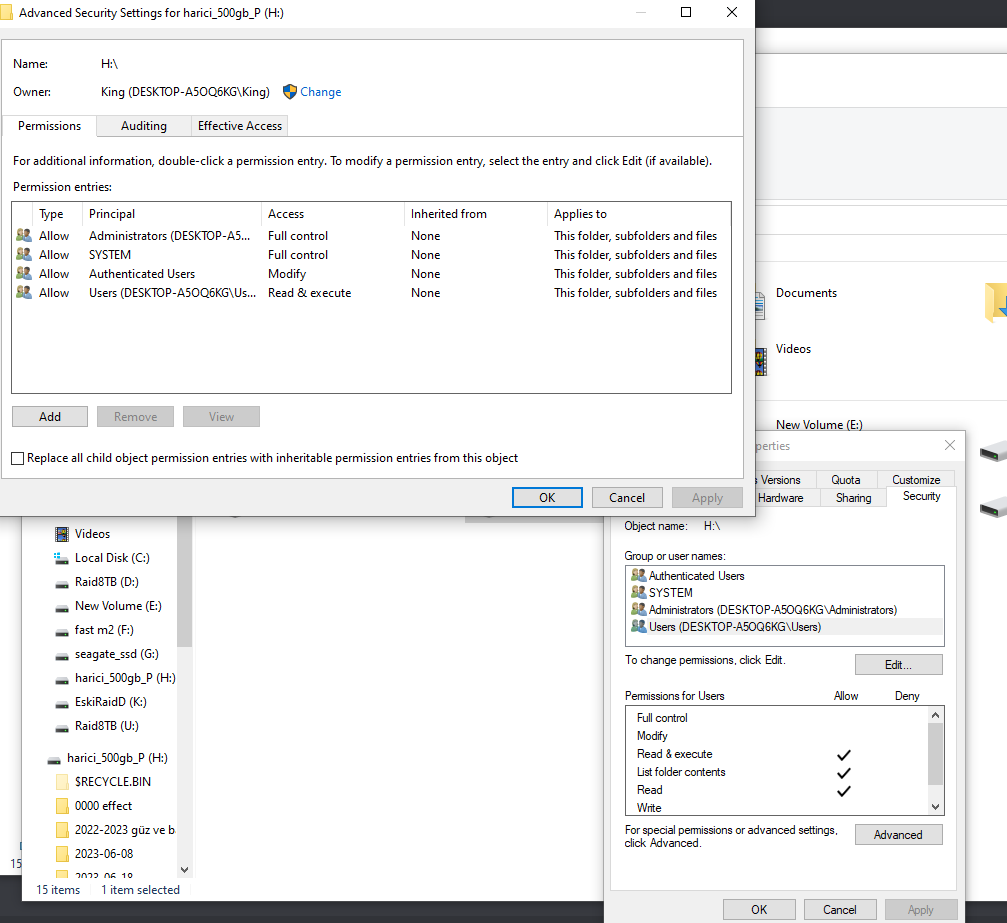
Task: Click OK in the H: Properties dialog
Action: point(759,910)
